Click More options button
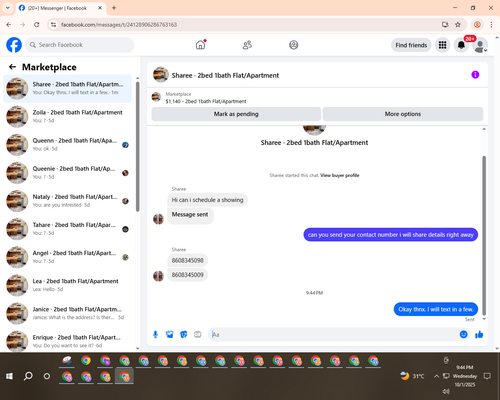 click(403, 114)
